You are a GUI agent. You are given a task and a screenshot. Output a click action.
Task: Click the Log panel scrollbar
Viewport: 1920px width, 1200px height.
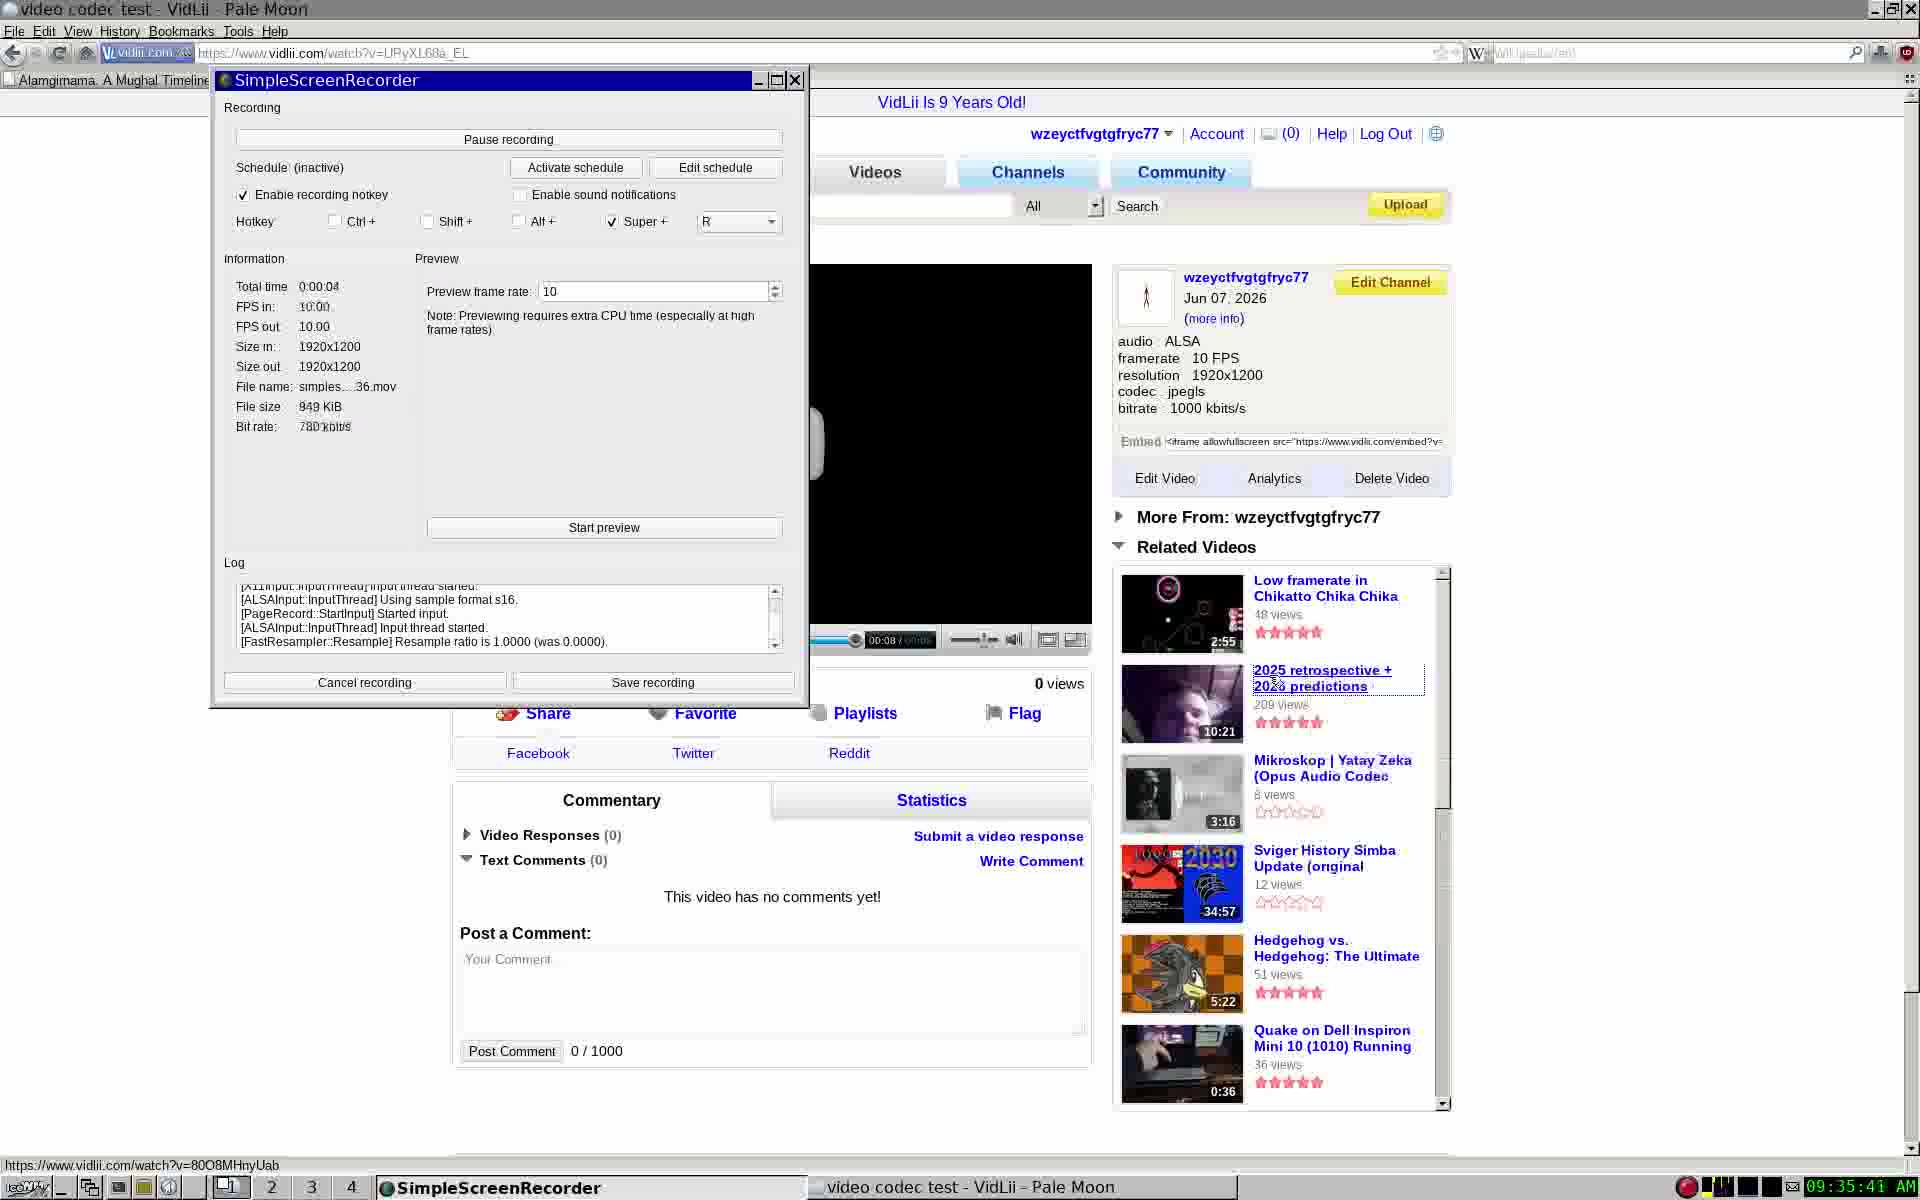775,618
